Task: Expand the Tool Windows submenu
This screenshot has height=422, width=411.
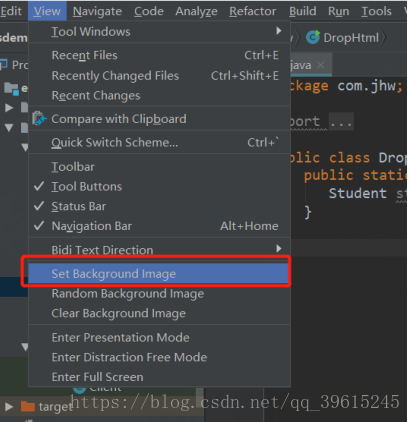Action: [159, 32]
